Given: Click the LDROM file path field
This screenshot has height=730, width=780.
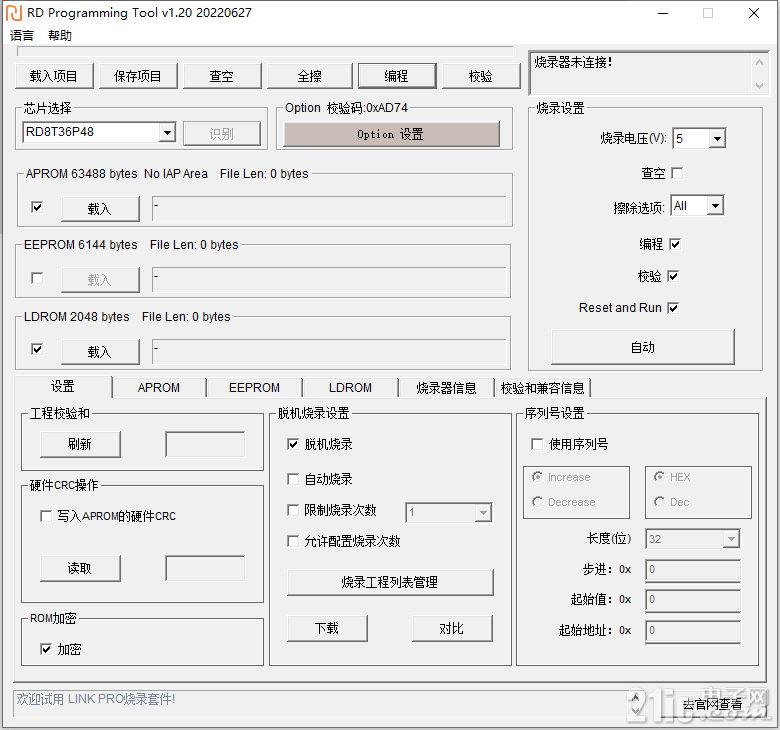Looking at the screenshot, I should click(329, 352).
